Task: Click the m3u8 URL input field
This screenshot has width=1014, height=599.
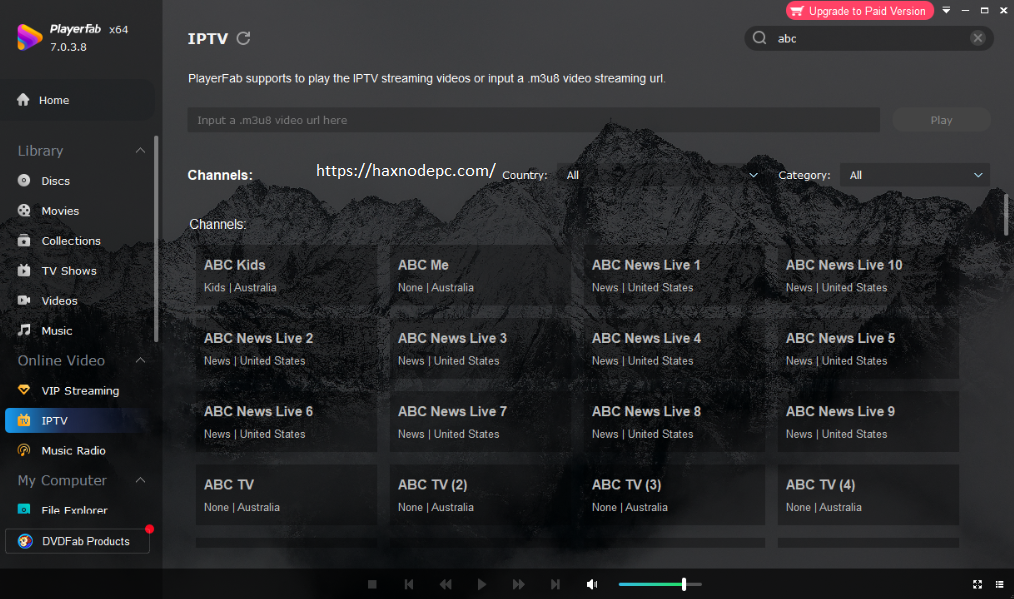Action: pyautogui.click(x=534, y=120)
